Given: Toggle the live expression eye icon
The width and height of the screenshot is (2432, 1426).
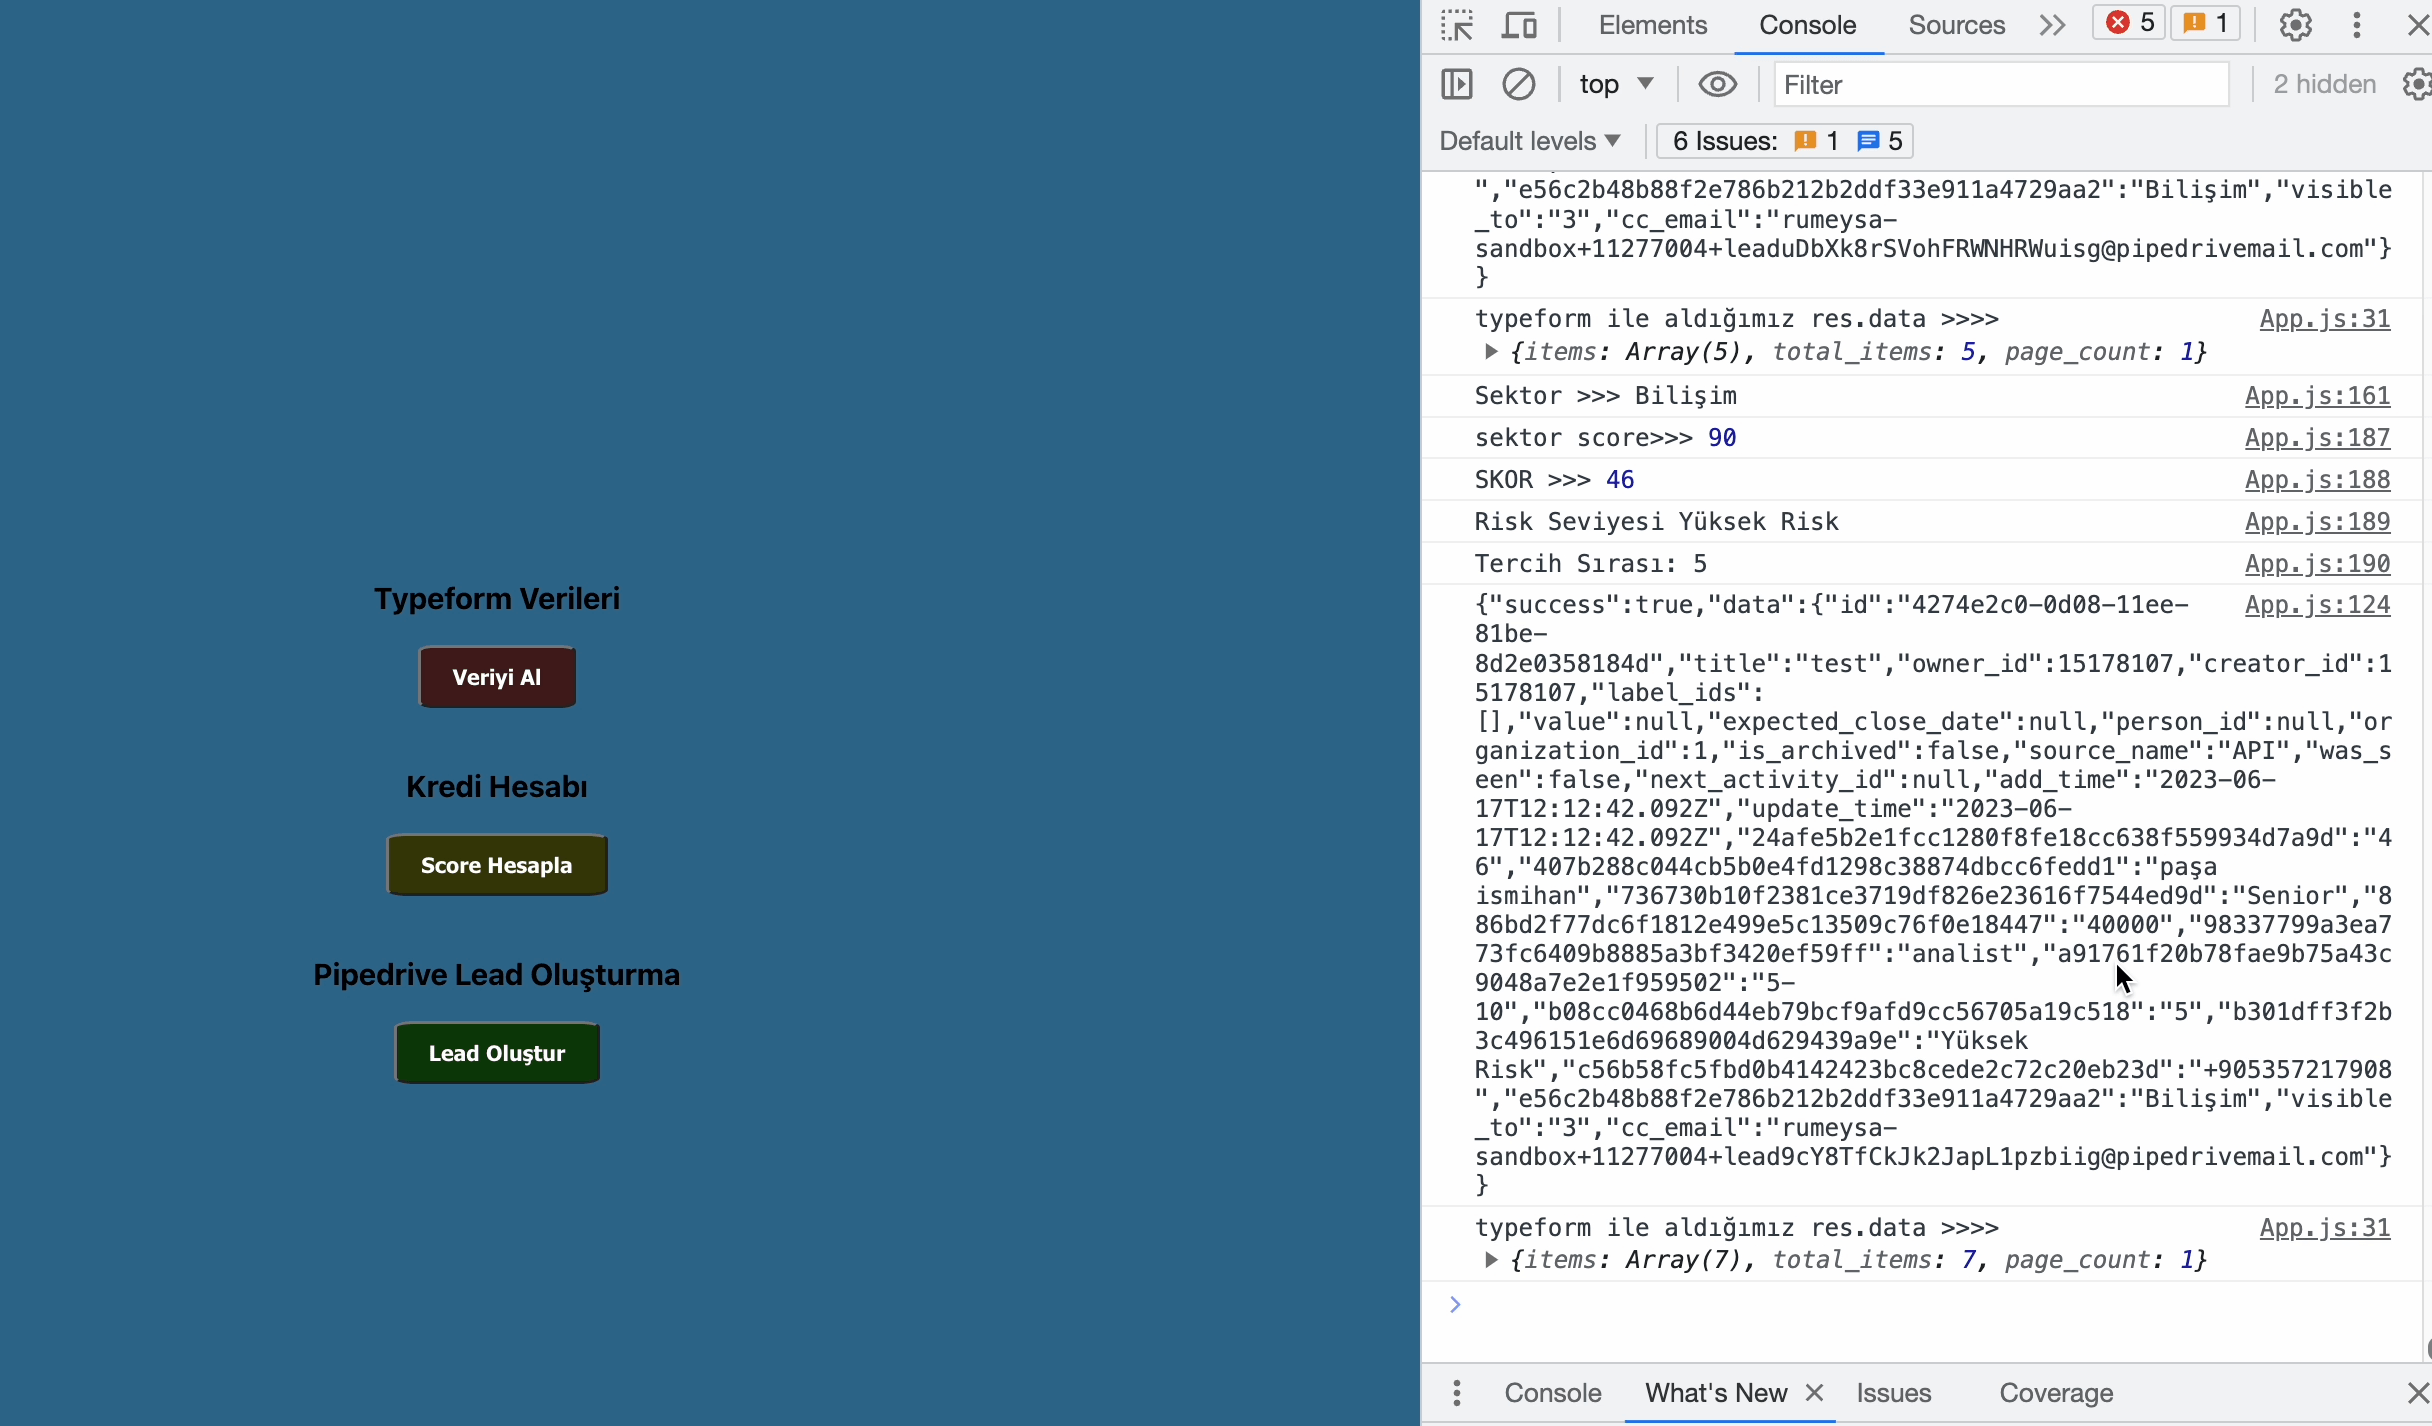Looking at the screenshot, I should tap(1717, 85).
